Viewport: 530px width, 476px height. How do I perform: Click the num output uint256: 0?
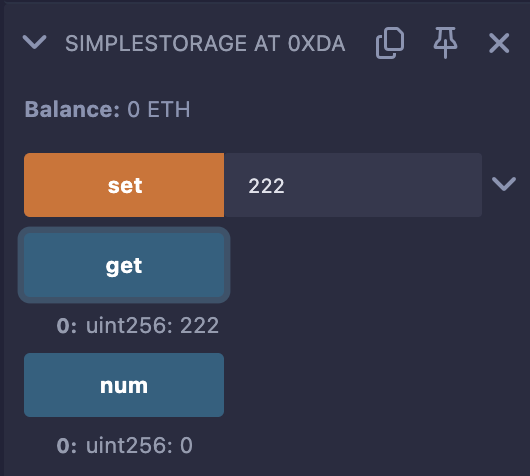[x=139, y=446]
